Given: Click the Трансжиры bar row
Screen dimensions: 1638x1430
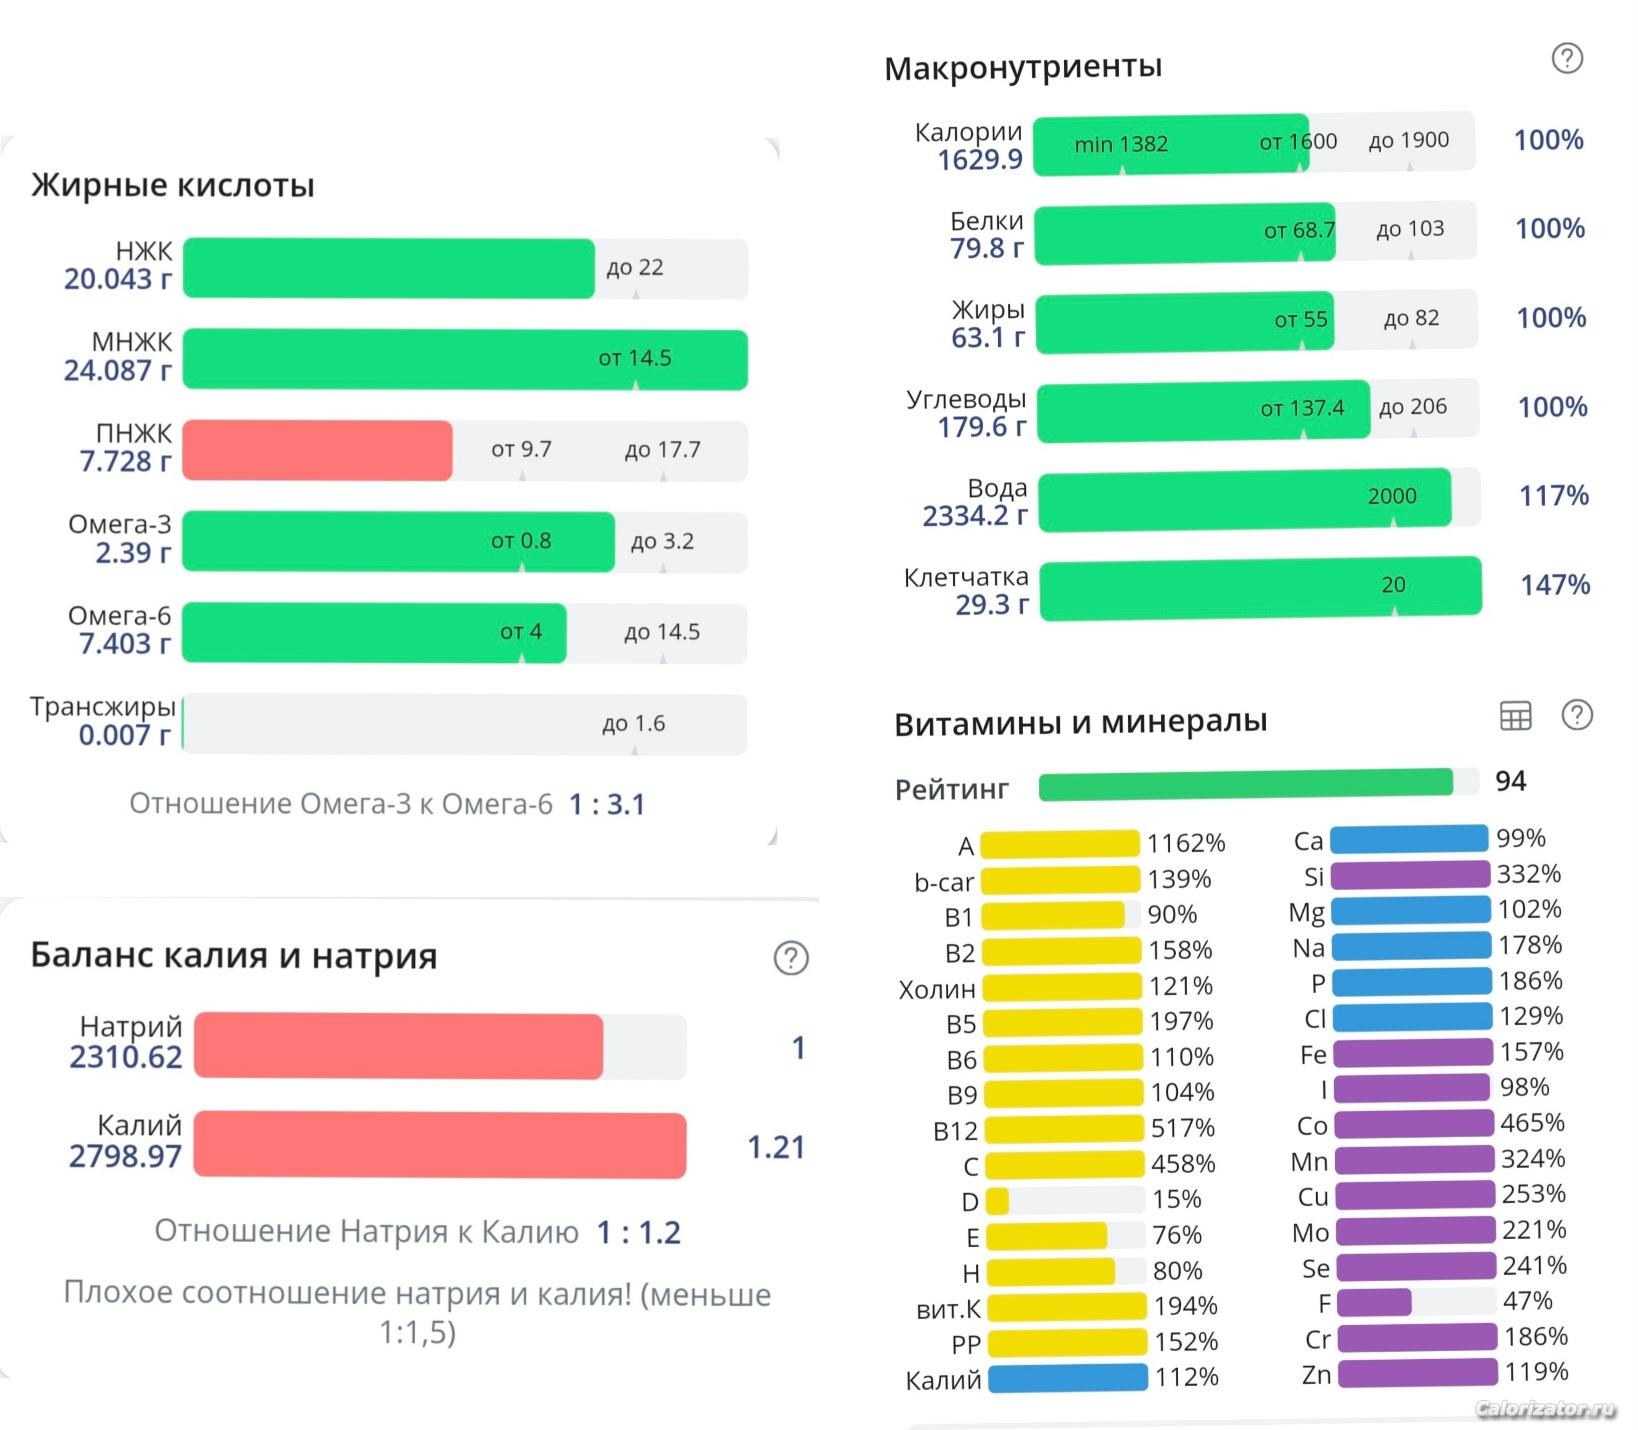Looking at the screenshot, I should coord(464,724).
